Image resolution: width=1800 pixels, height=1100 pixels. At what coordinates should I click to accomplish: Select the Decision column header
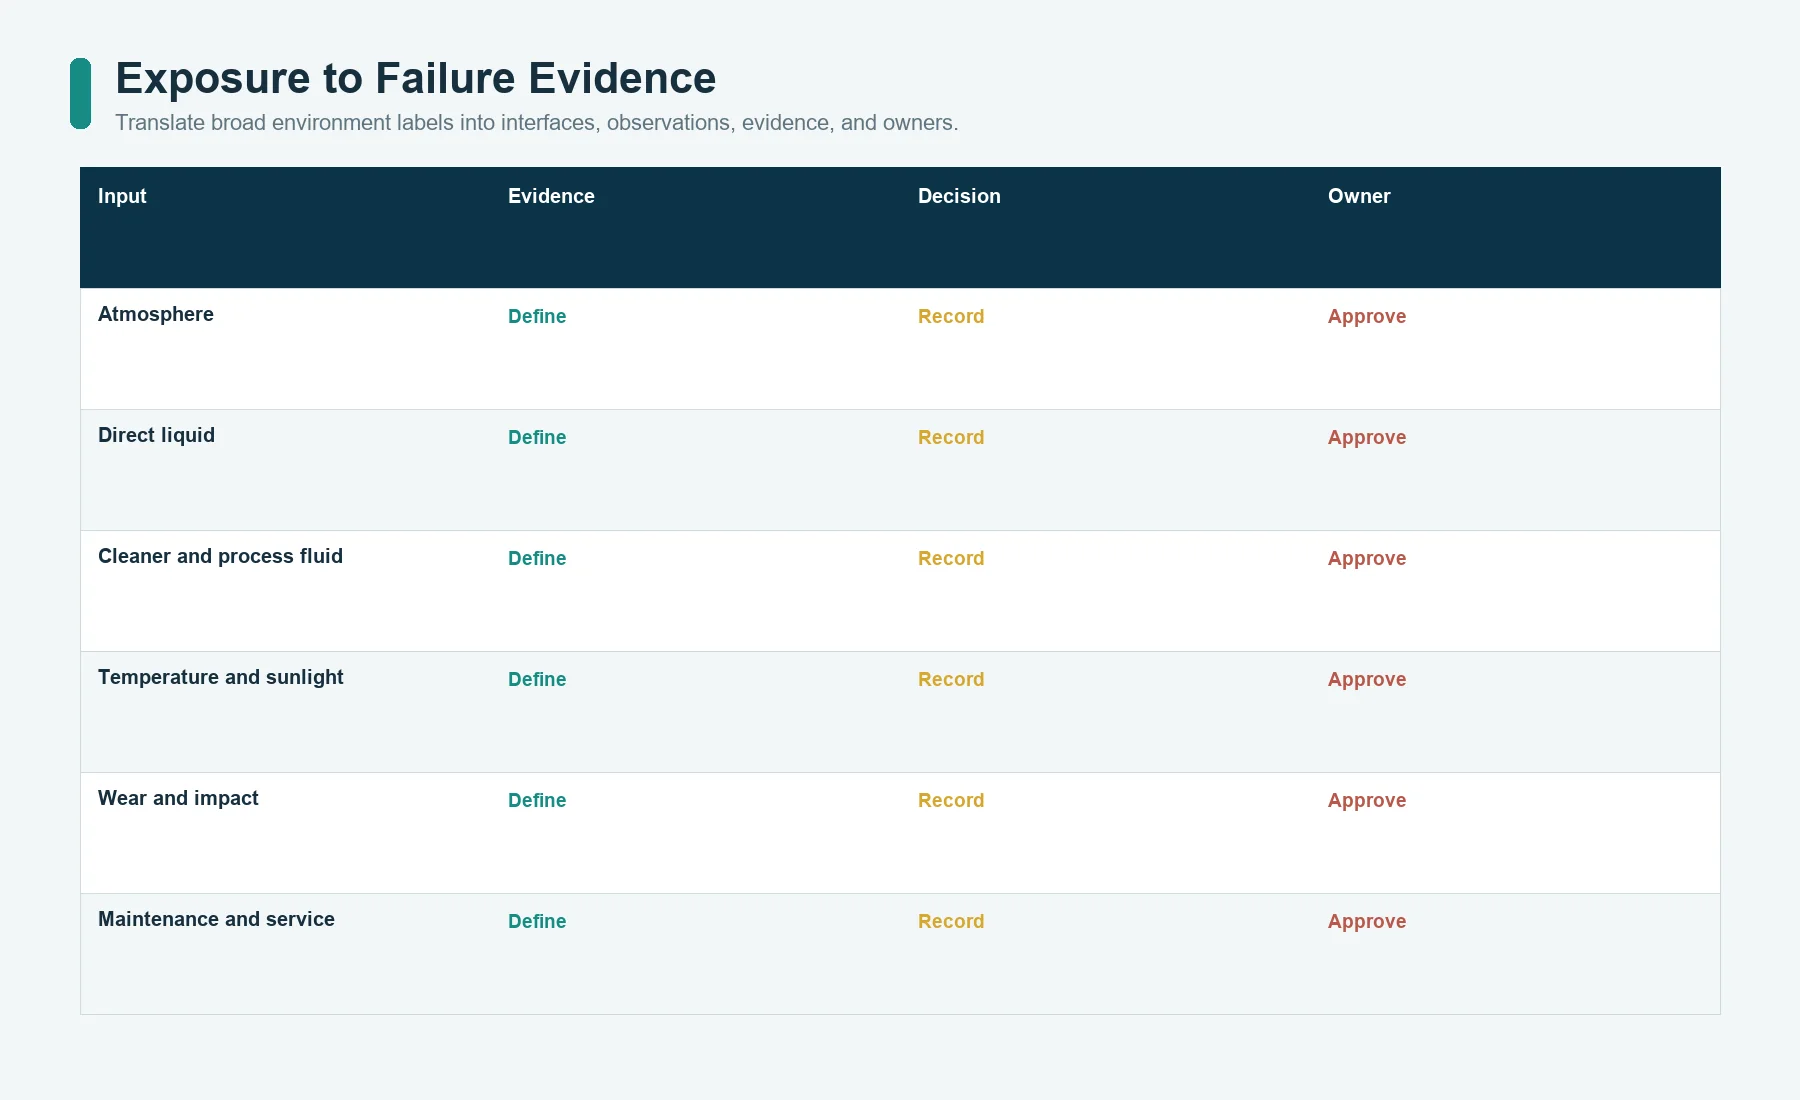pyautogui.click(x=959, y=196)
